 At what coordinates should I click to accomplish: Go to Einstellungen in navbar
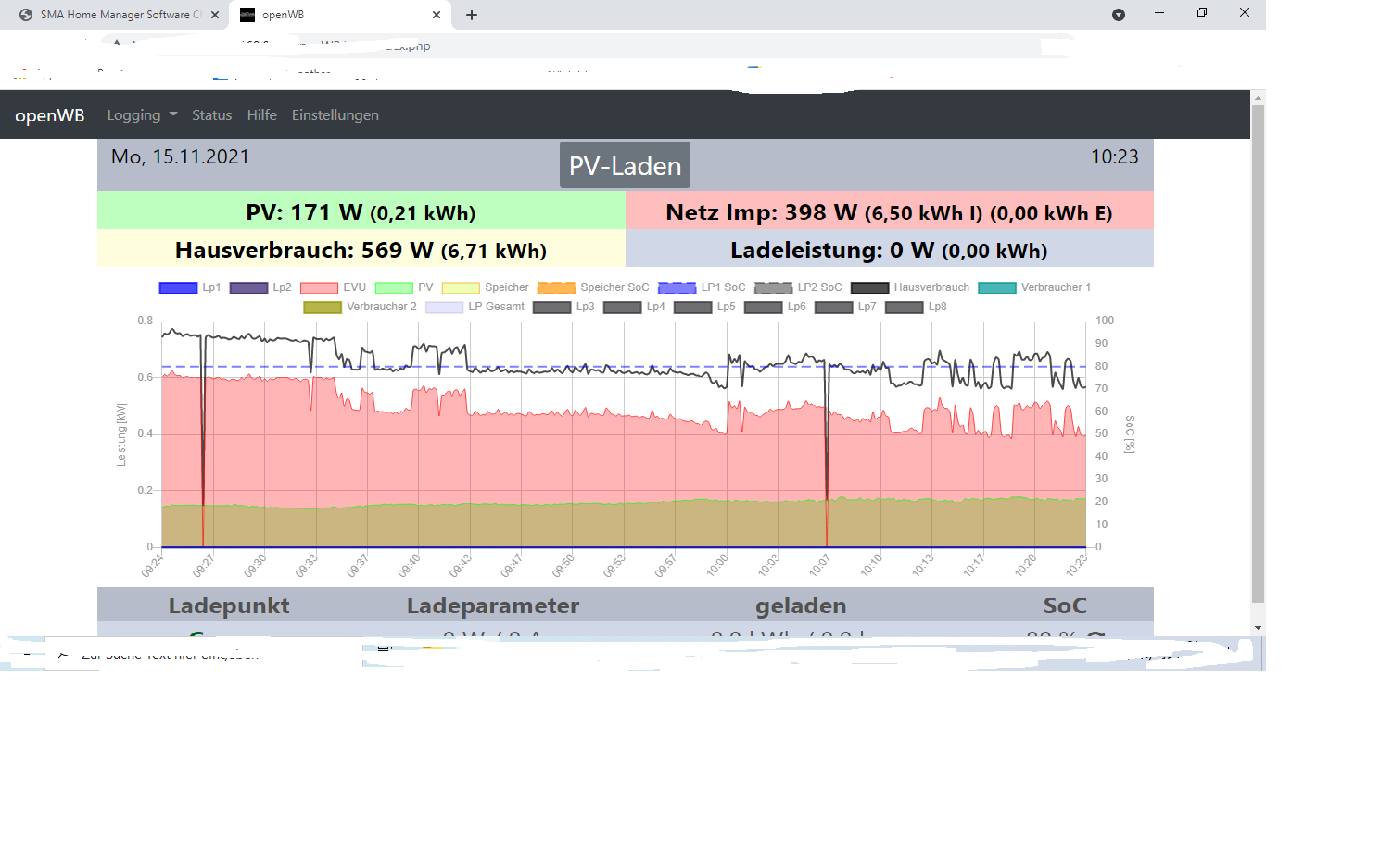coord(335,115)
